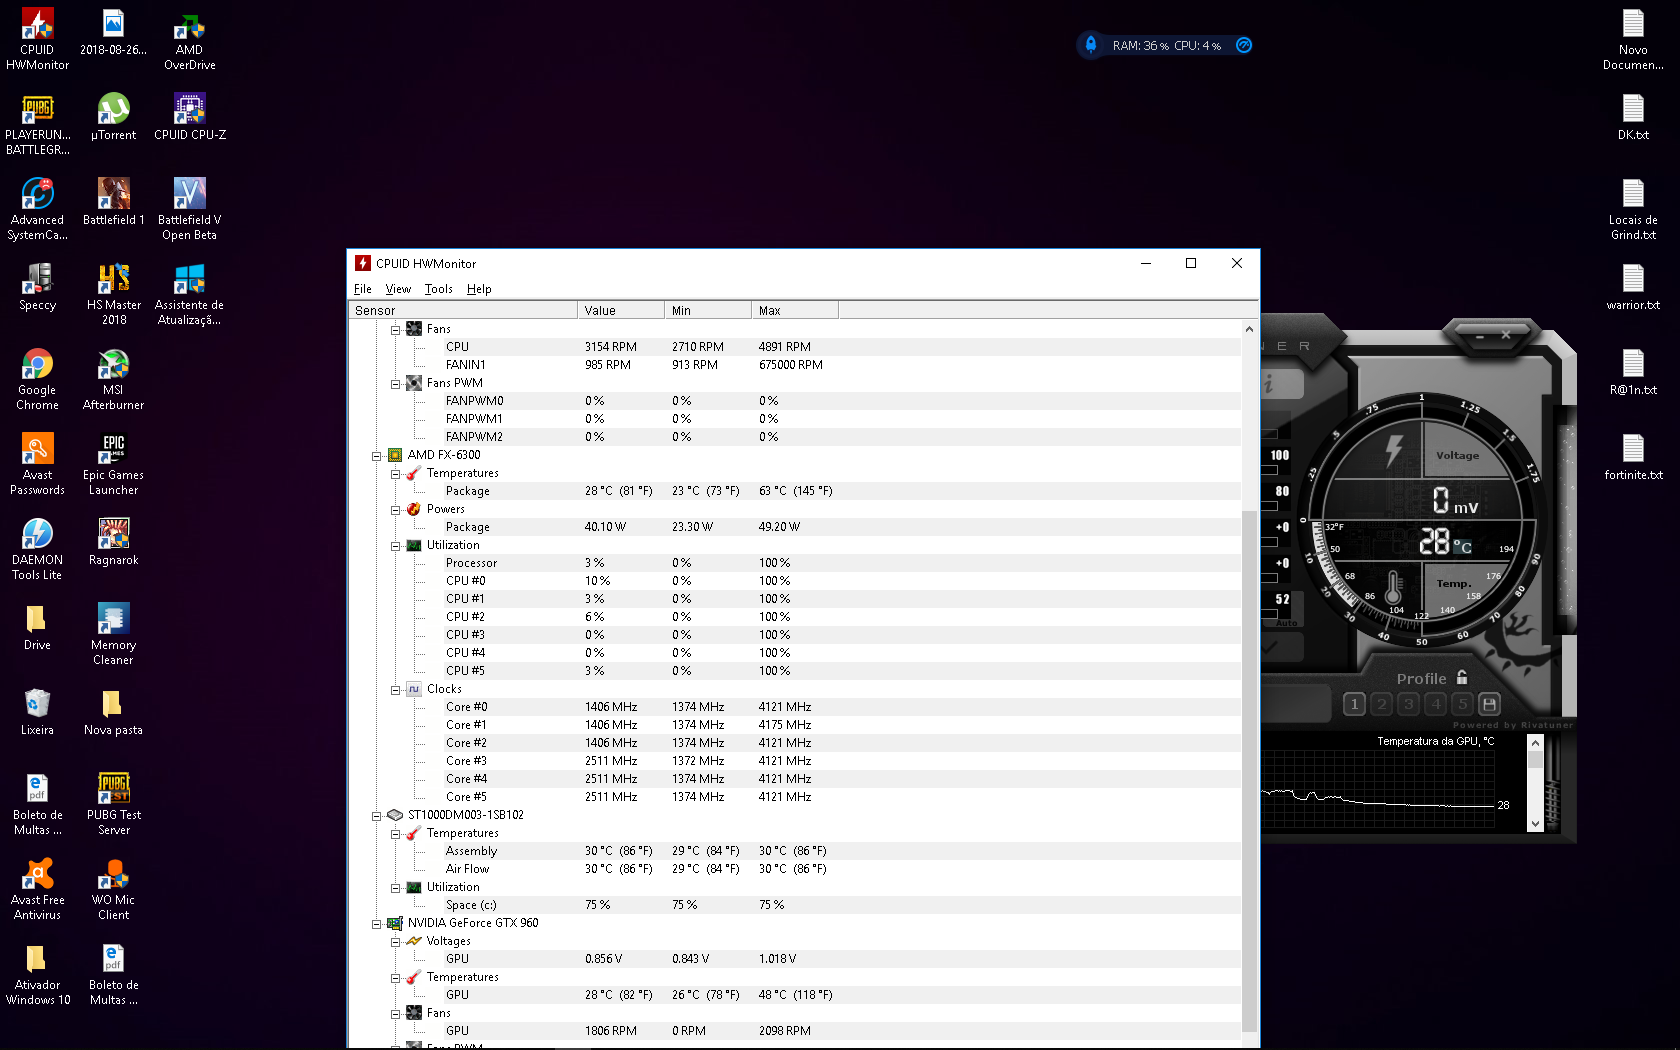Collapse the AMD FX-6300 node

pyautogui.click(x=376, y=455)
